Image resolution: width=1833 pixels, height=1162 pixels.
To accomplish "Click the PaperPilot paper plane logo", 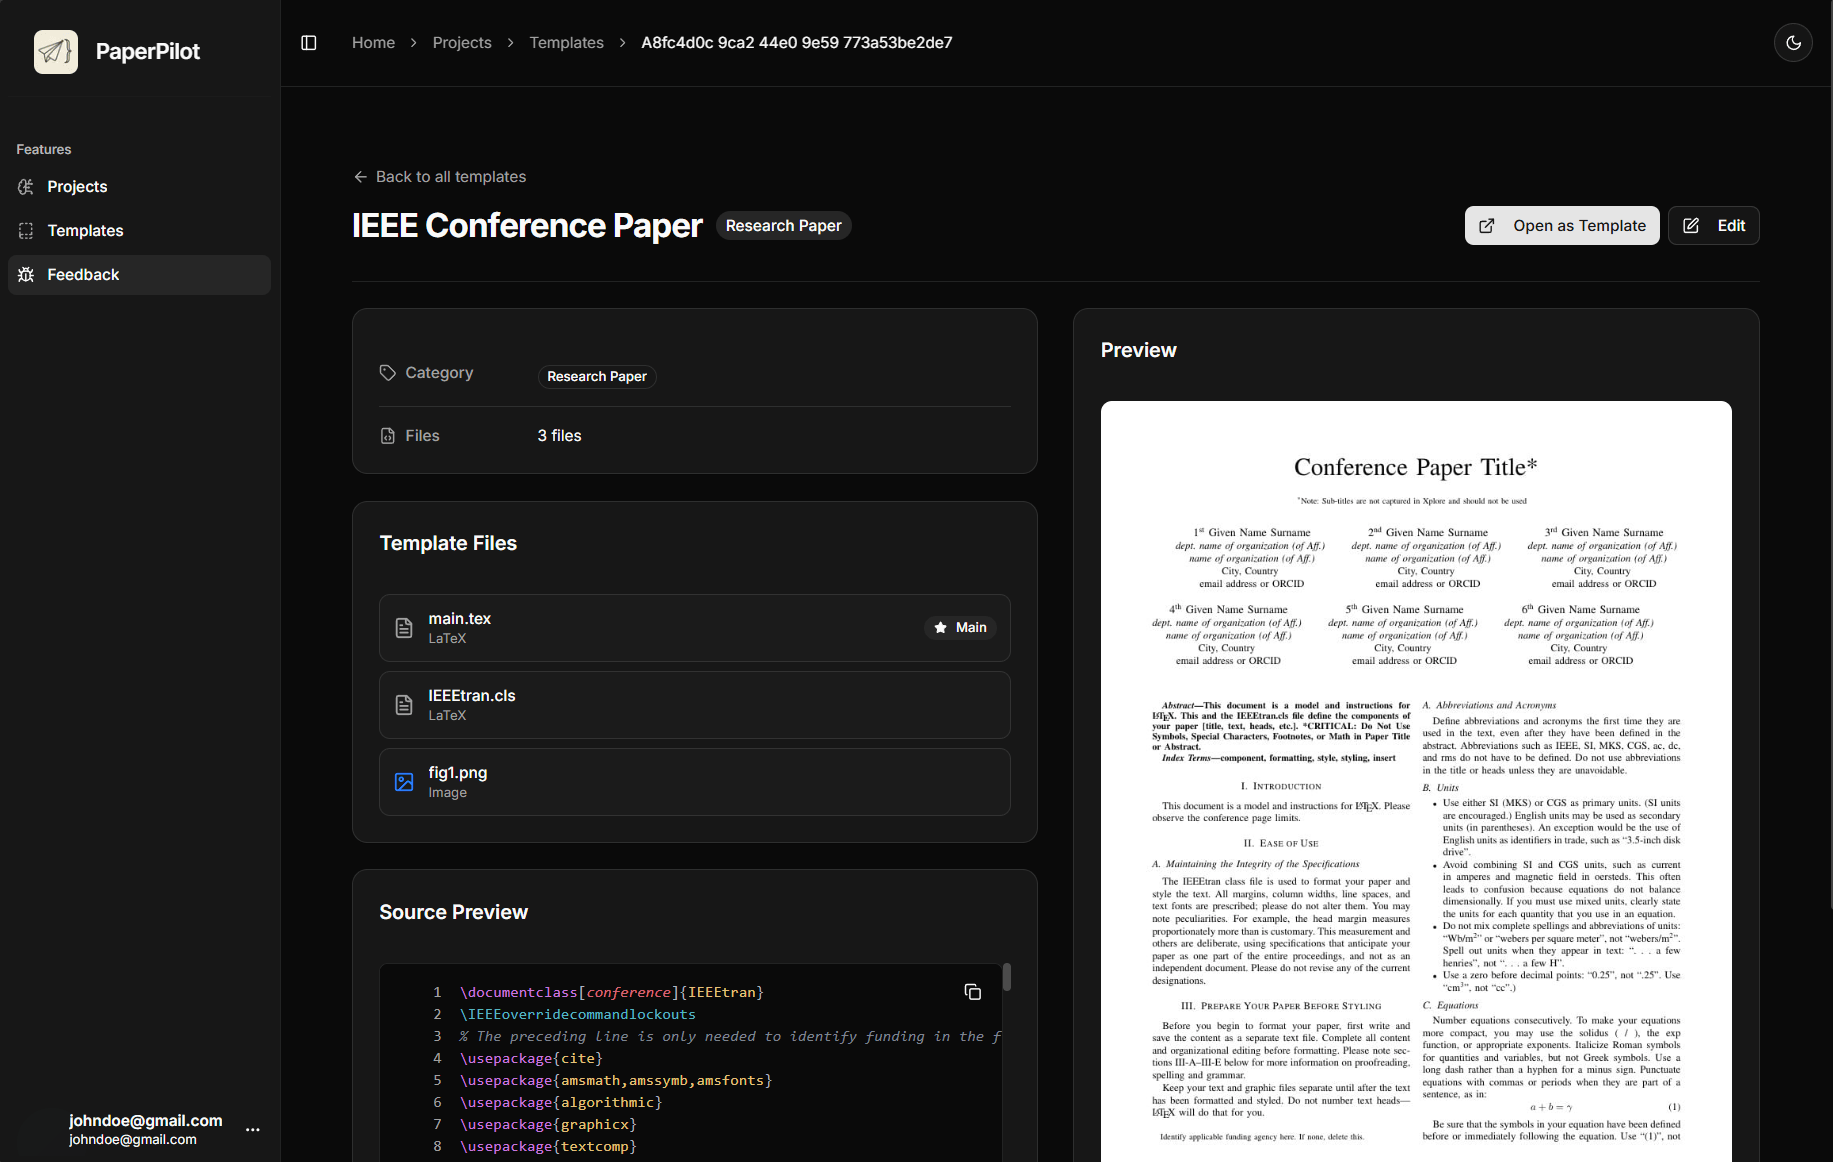I will point(56,52).
